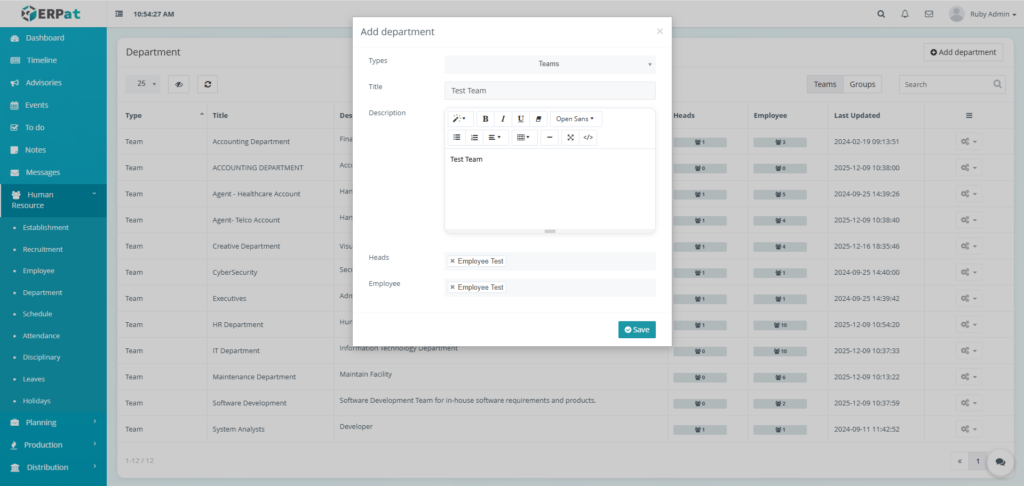The width and height of the screenshot is (1024, 486).
Task: Go to previous page in pagination
Action: 959,461
